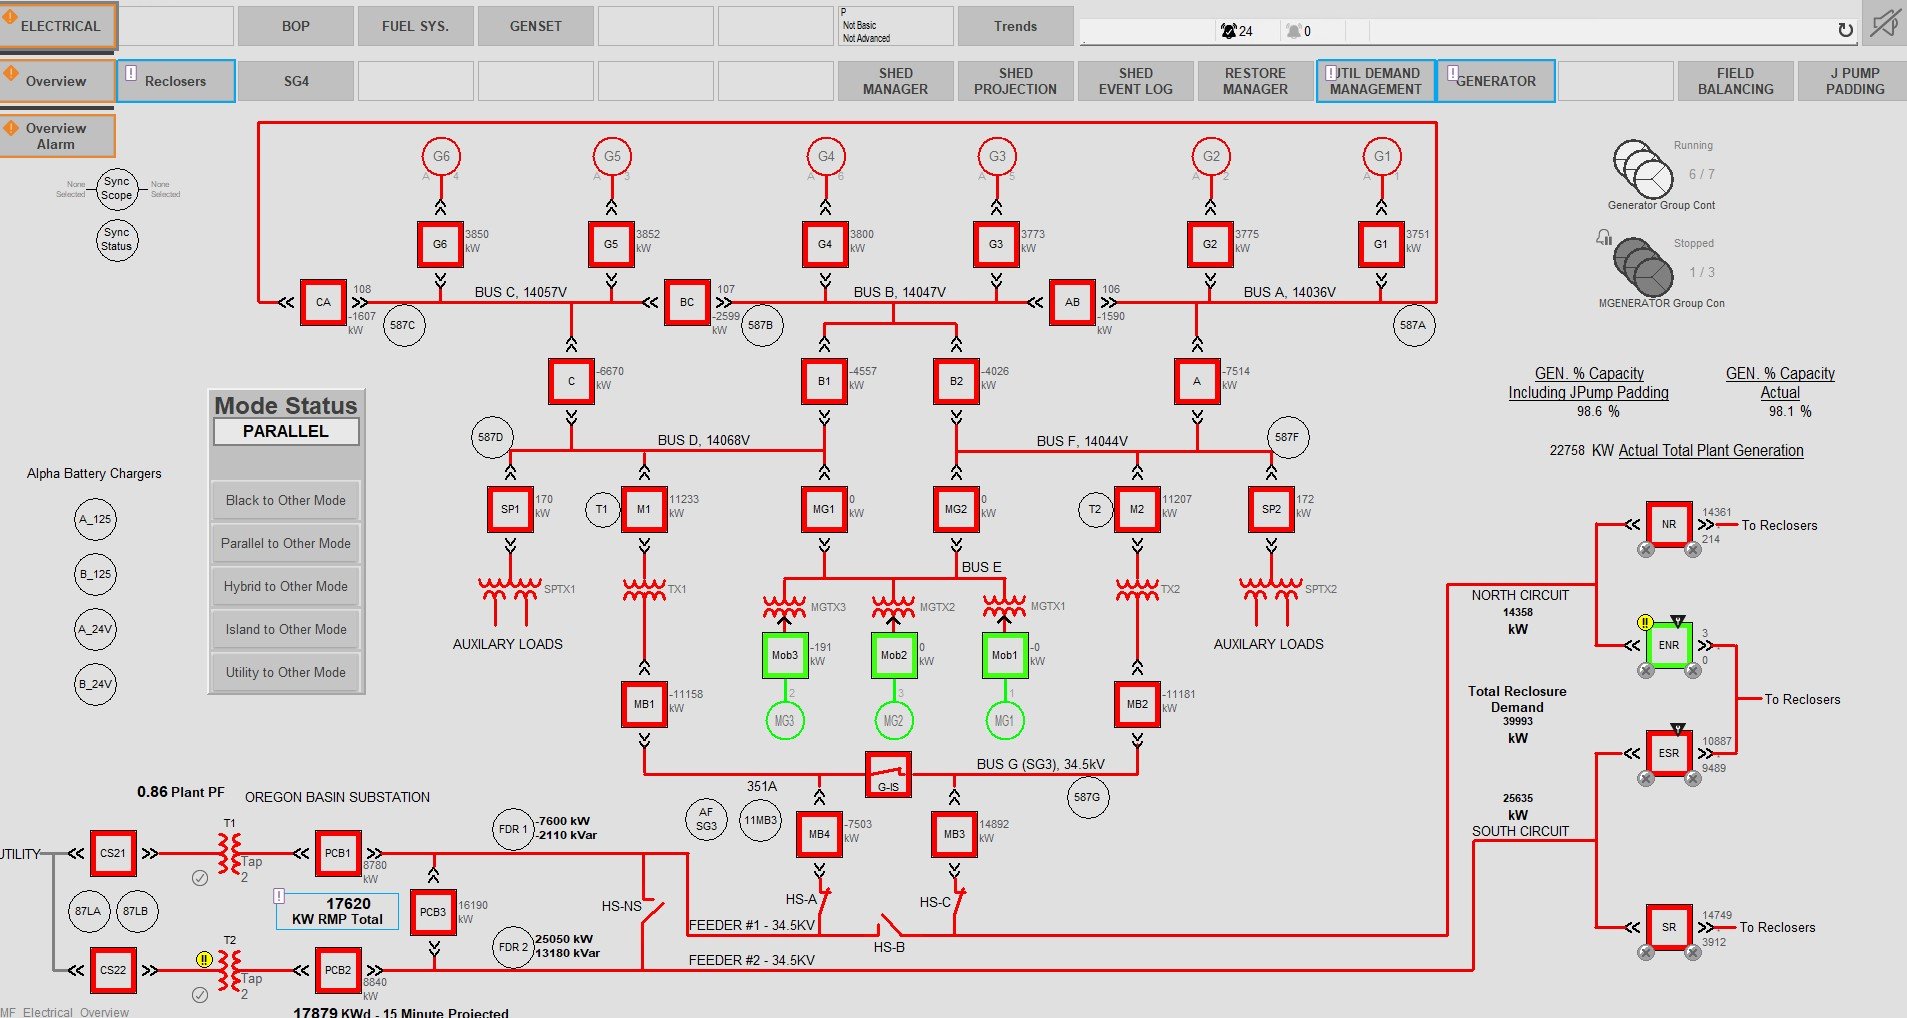Open breaker MG1 on Bus D
This screenshot has width=1907, height=1018.
tap(824, 509)
